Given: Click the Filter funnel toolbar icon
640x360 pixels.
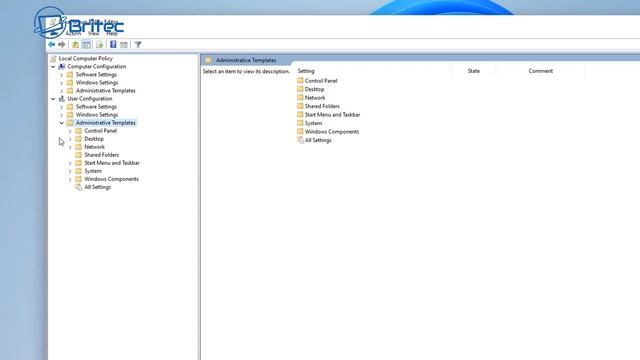Looking at the screenshot, I should 138,44.
